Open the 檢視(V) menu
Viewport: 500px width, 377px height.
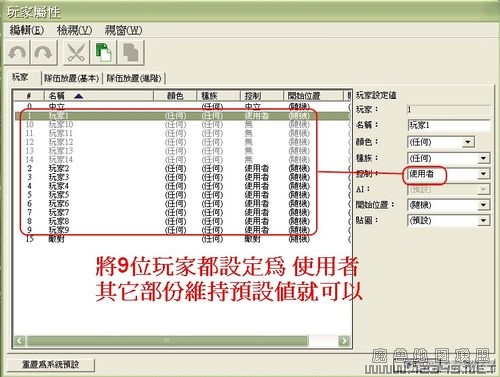click(74, 30)
